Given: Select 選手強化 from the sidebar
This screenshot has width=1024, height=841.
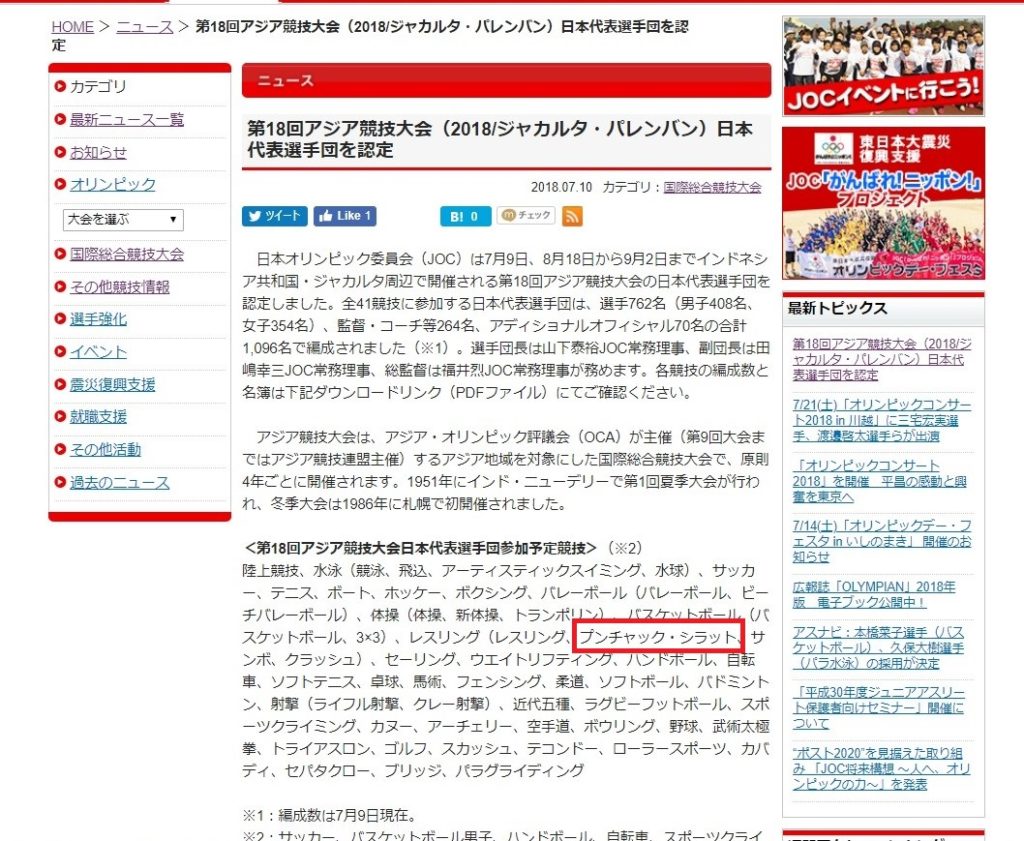Looking at the screenshot, I should (98, 319).
